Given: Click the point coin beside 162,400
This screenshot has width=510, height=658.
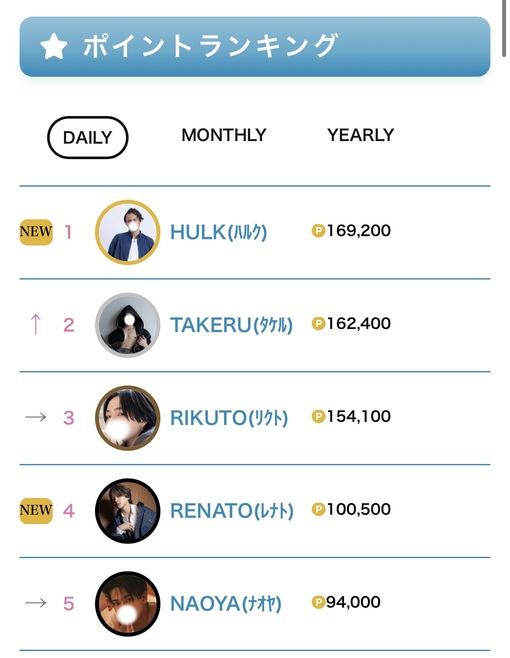Looking at the screenshot, I should [319, 324].
